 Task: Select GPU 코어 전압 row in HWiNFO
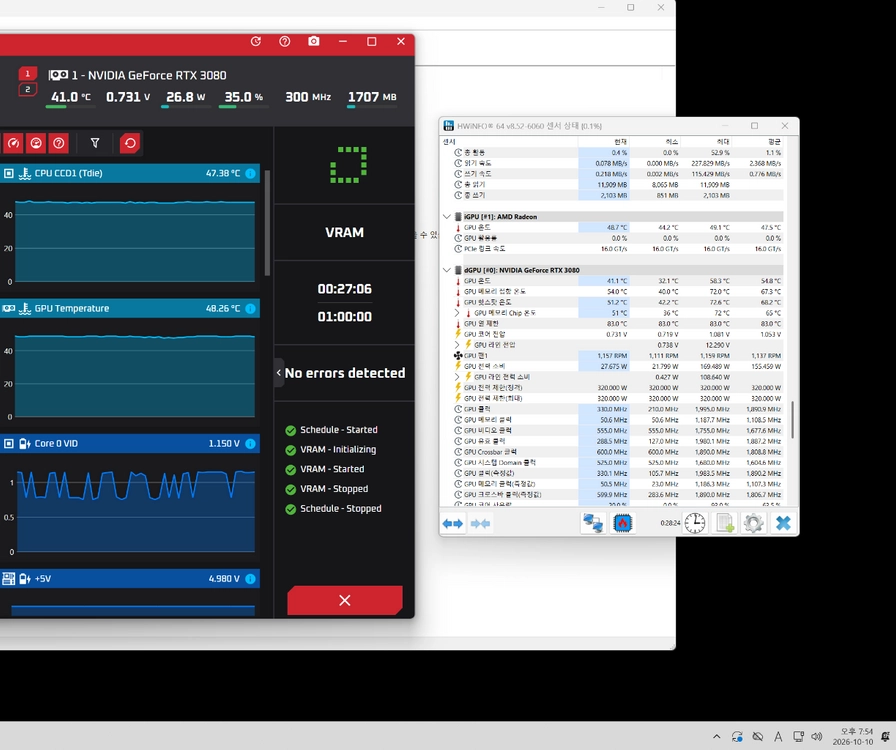[x=618, y=334]
